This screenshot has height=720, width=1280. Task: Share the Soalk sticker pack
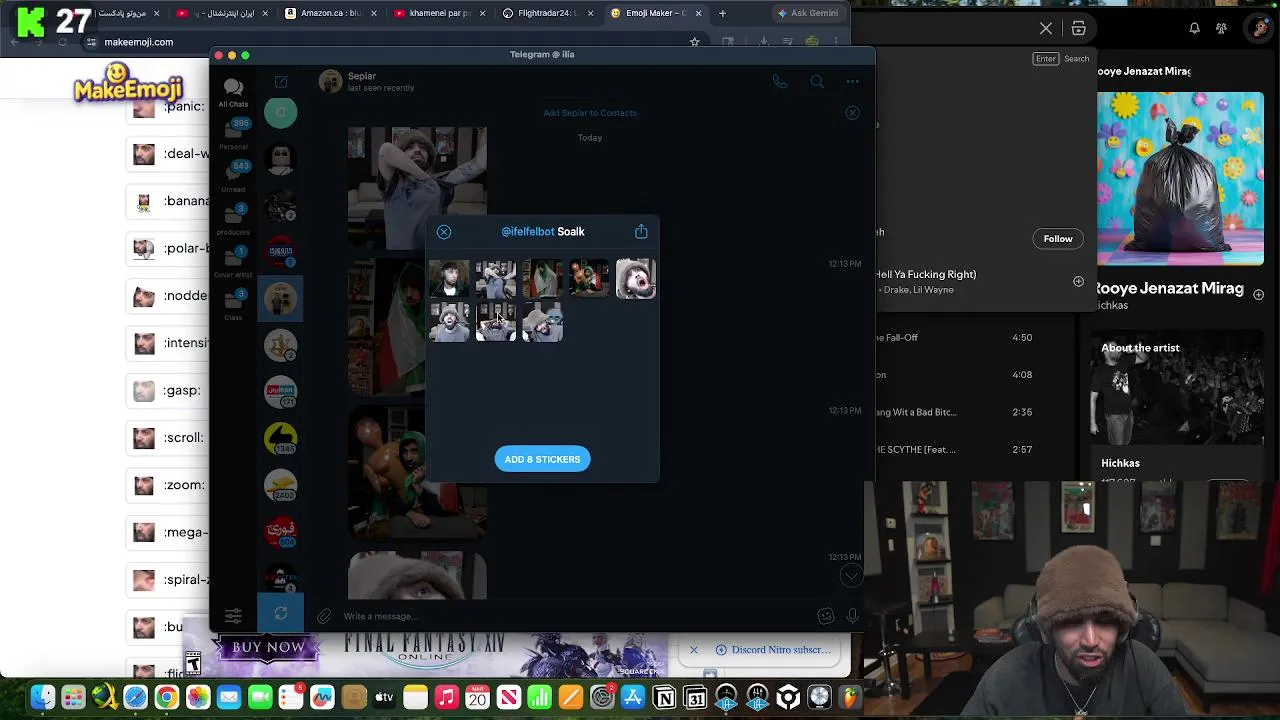[x=641, y=232]
